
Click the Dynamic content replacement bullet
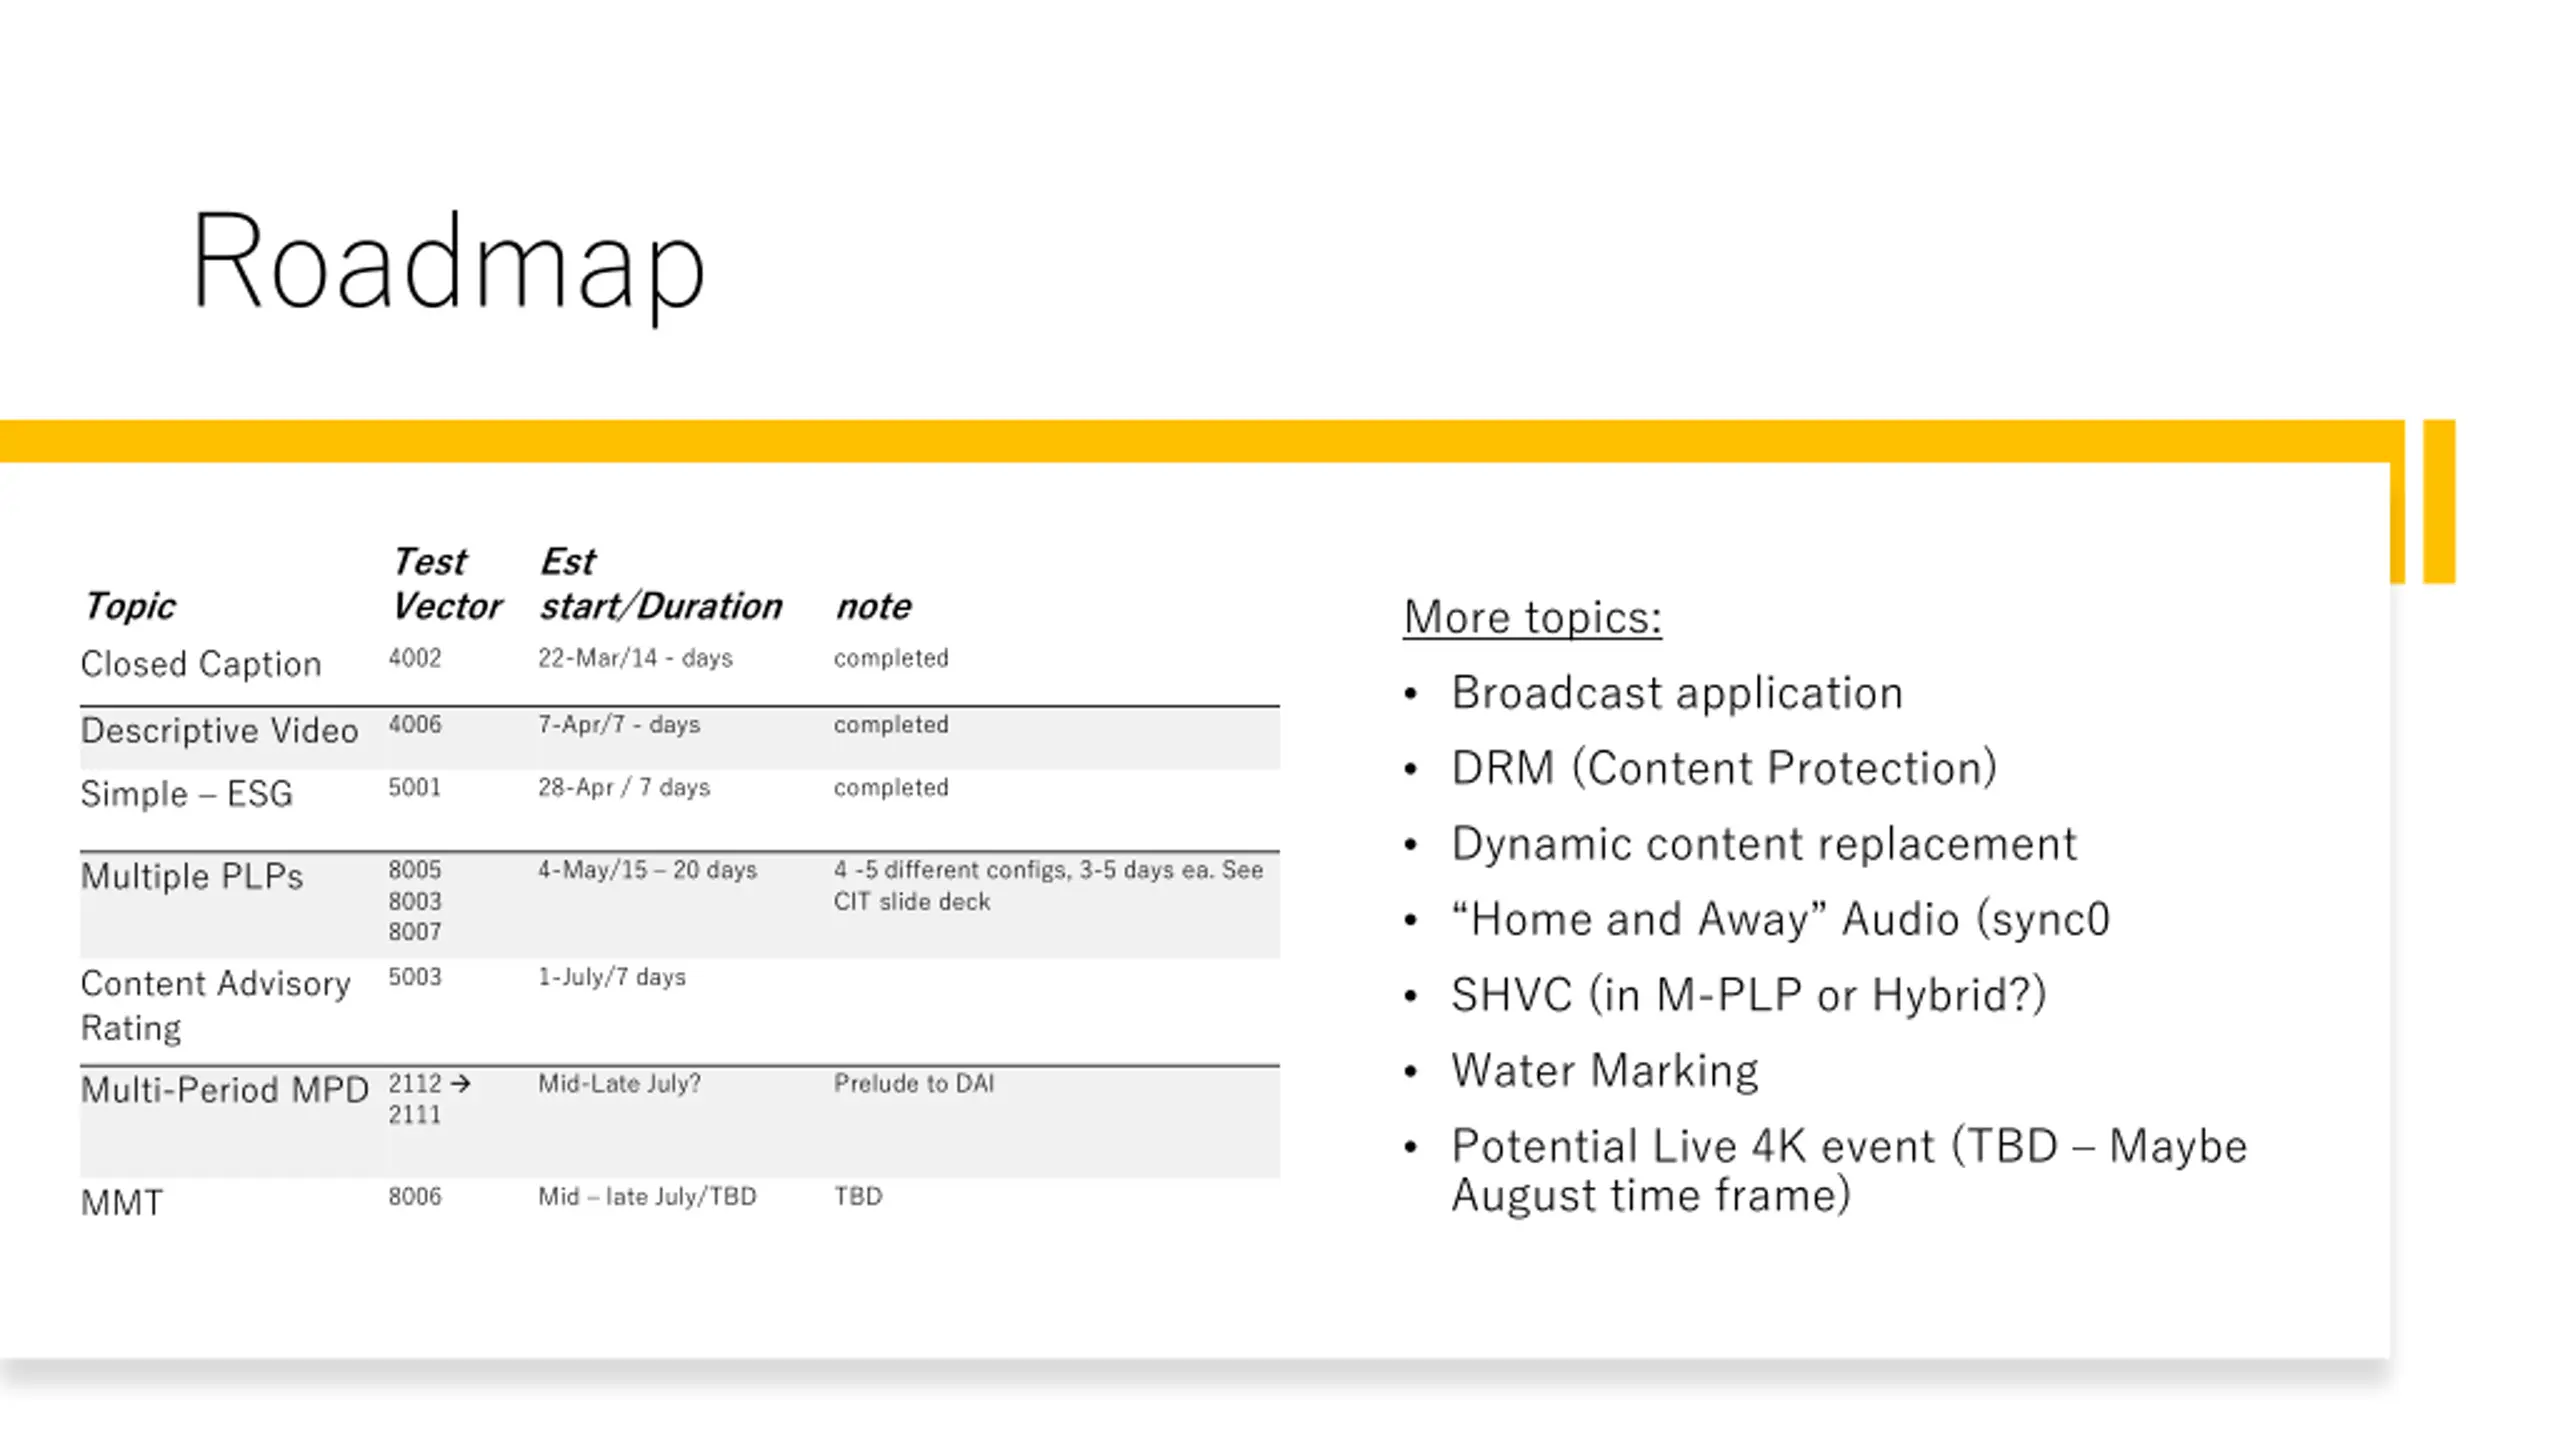point(1764,844)
